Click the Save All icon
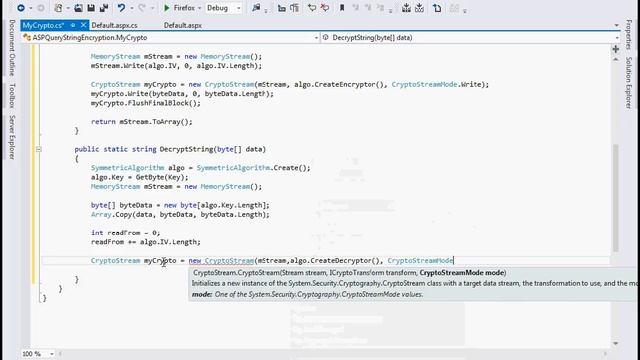This screenshot has width=640, height=360. click(x=104, y=8)
